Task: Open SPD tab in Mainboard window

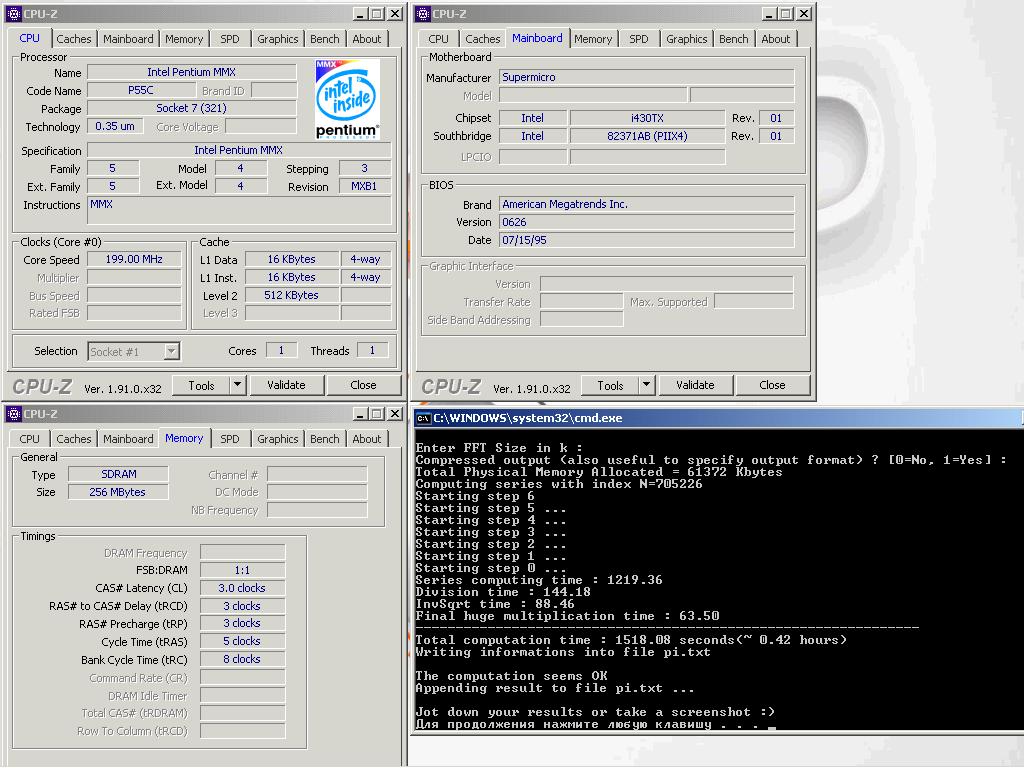Action: pyautogui.click(x=639, y=39)
